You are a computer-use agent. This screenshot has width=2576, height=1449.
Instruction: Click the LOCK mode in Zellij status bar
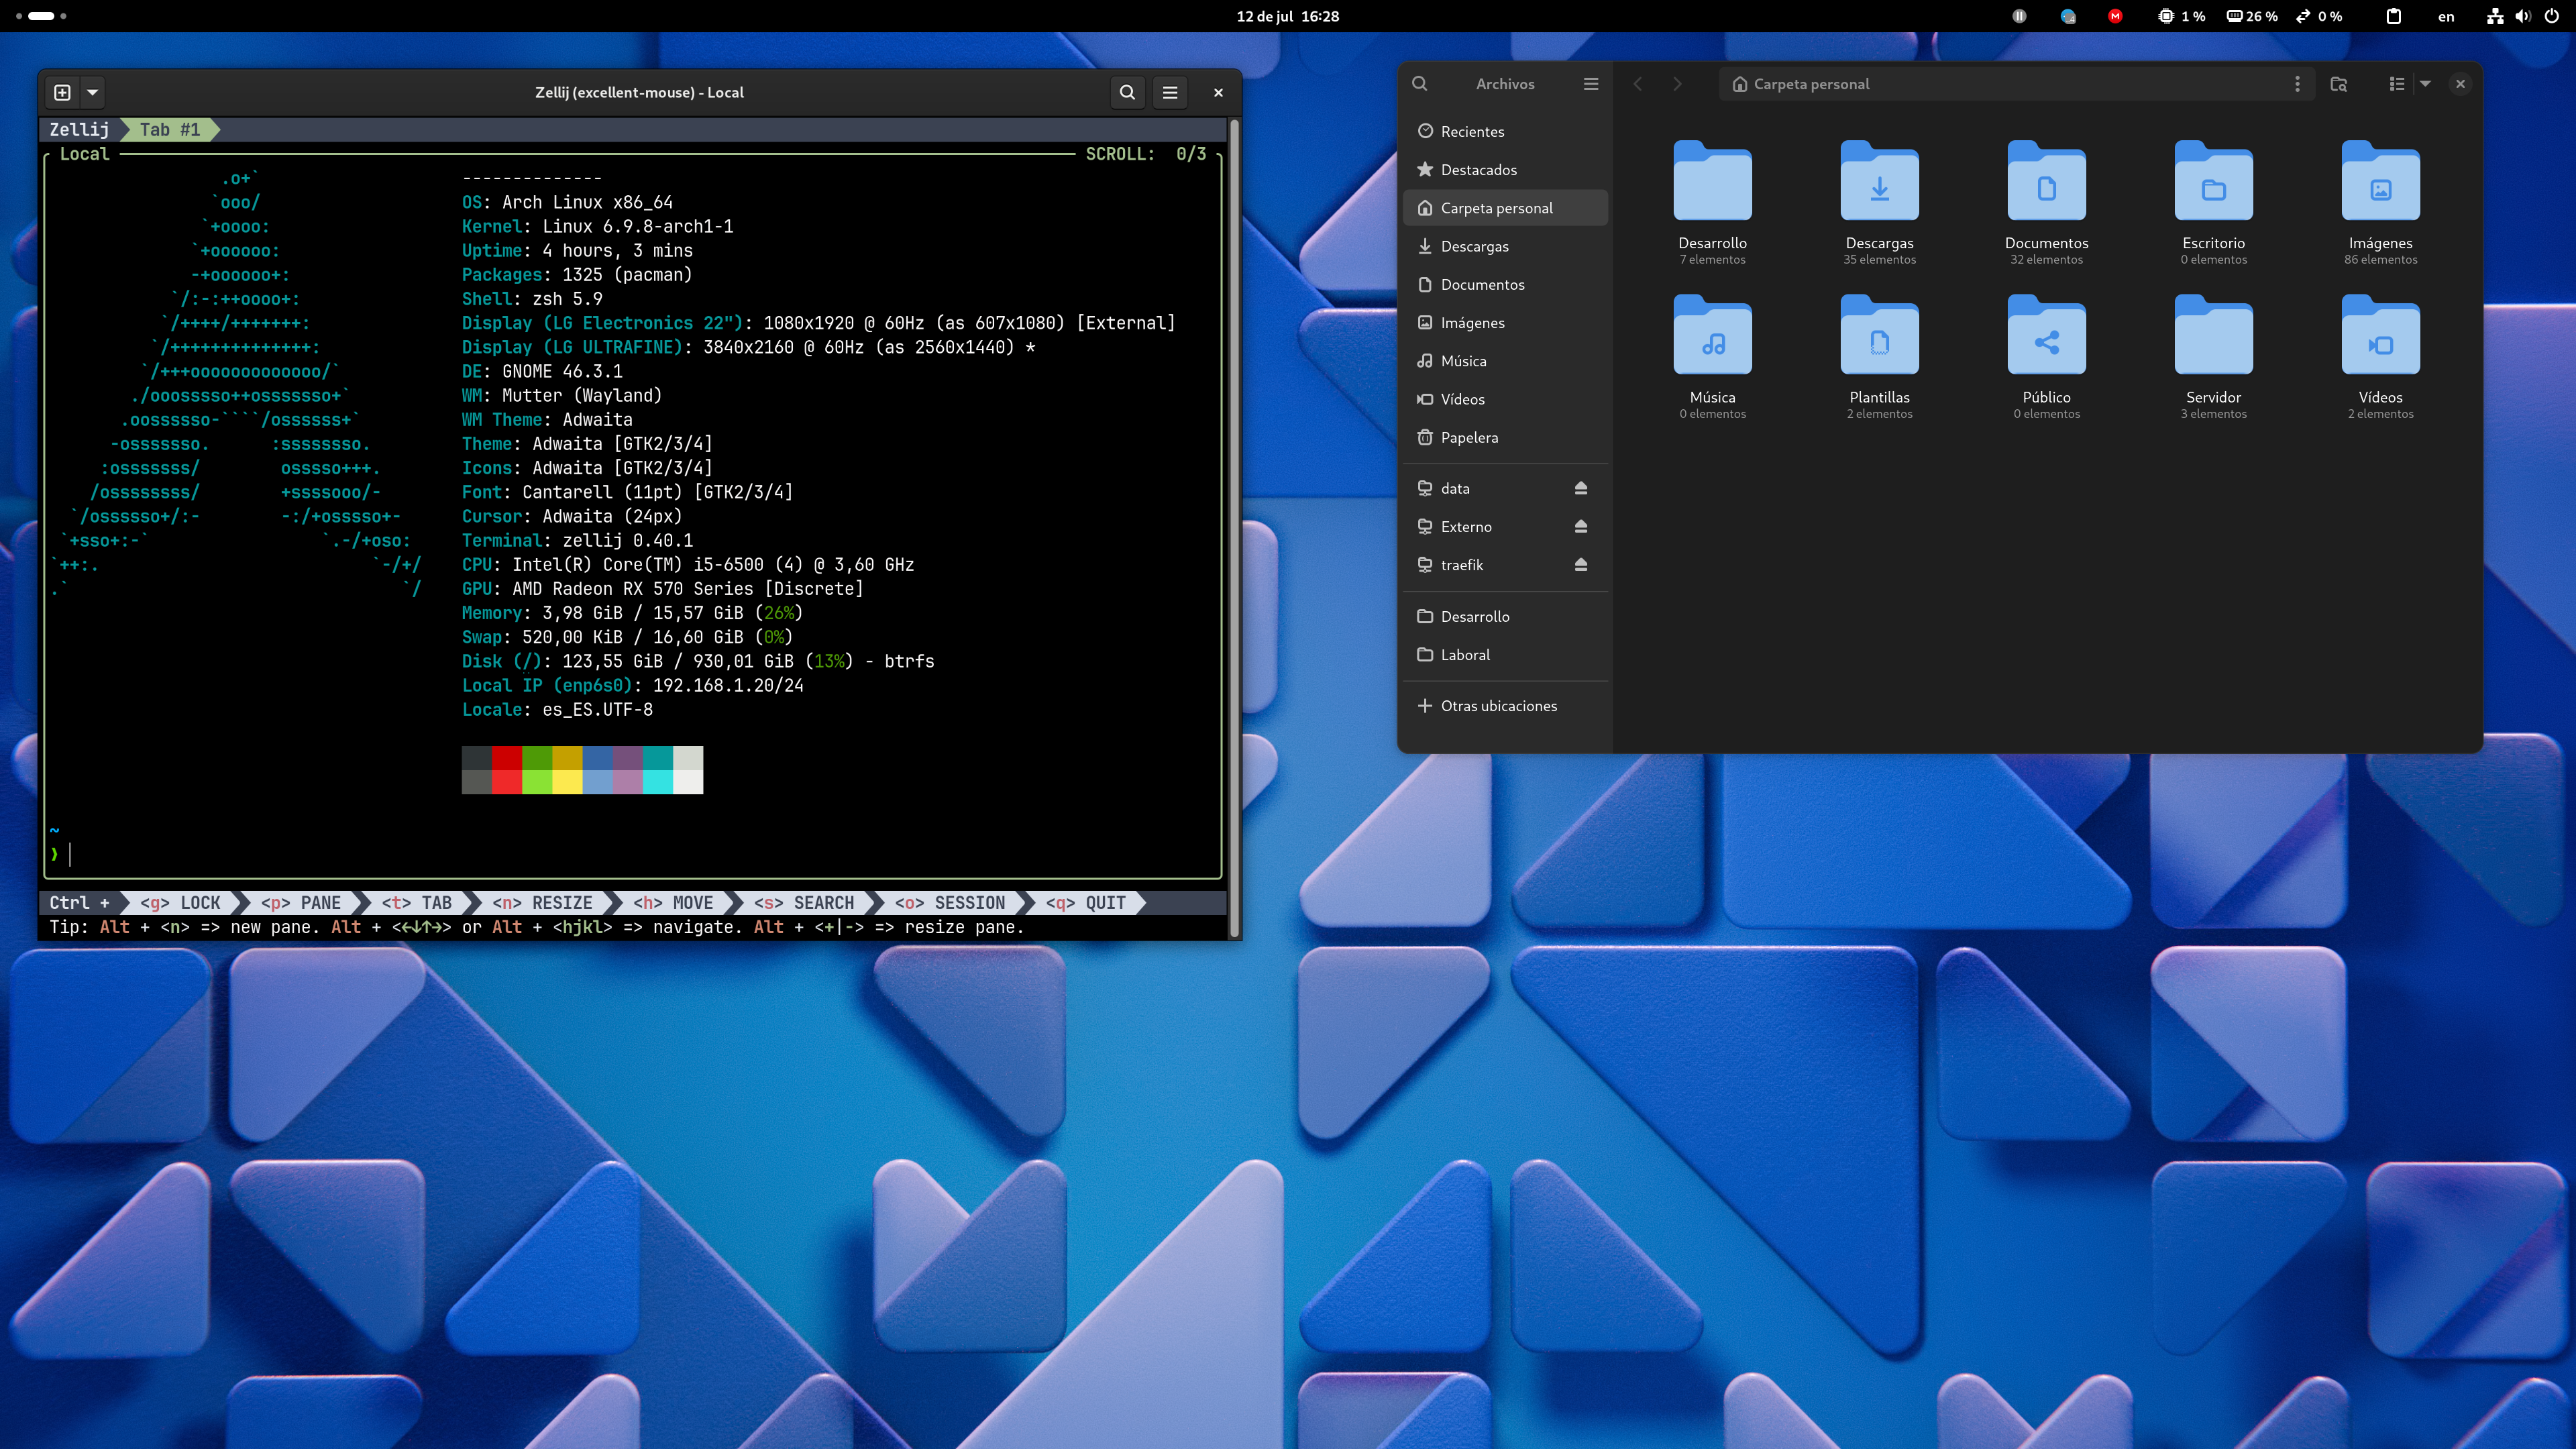click(x=180, y=903)
